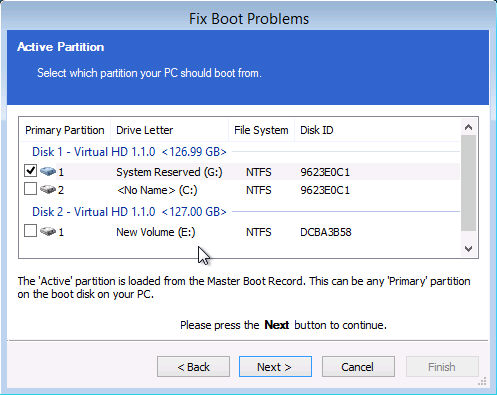Screen dimensions: 497x395
Task: Check the New Volume (E:) partition checkbox
Action: point(30,231)
